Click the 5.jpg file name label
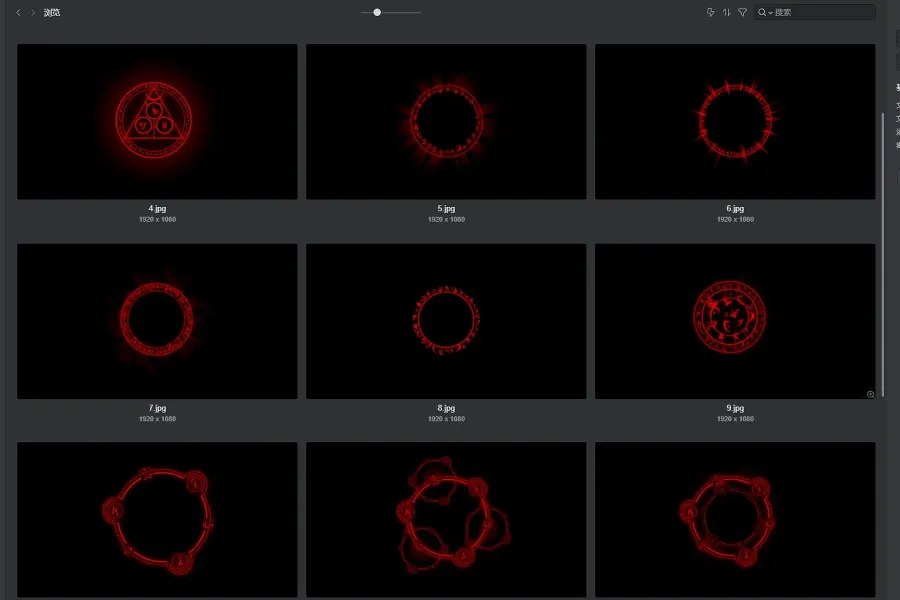The height and width of the screenshot is (600, 900). point(446,209)
